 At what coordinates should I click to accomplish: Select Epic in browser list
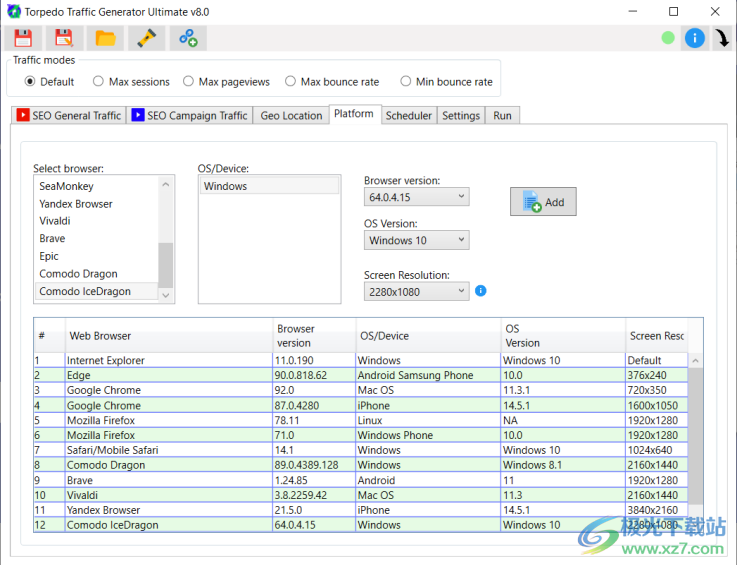(97, 256)
